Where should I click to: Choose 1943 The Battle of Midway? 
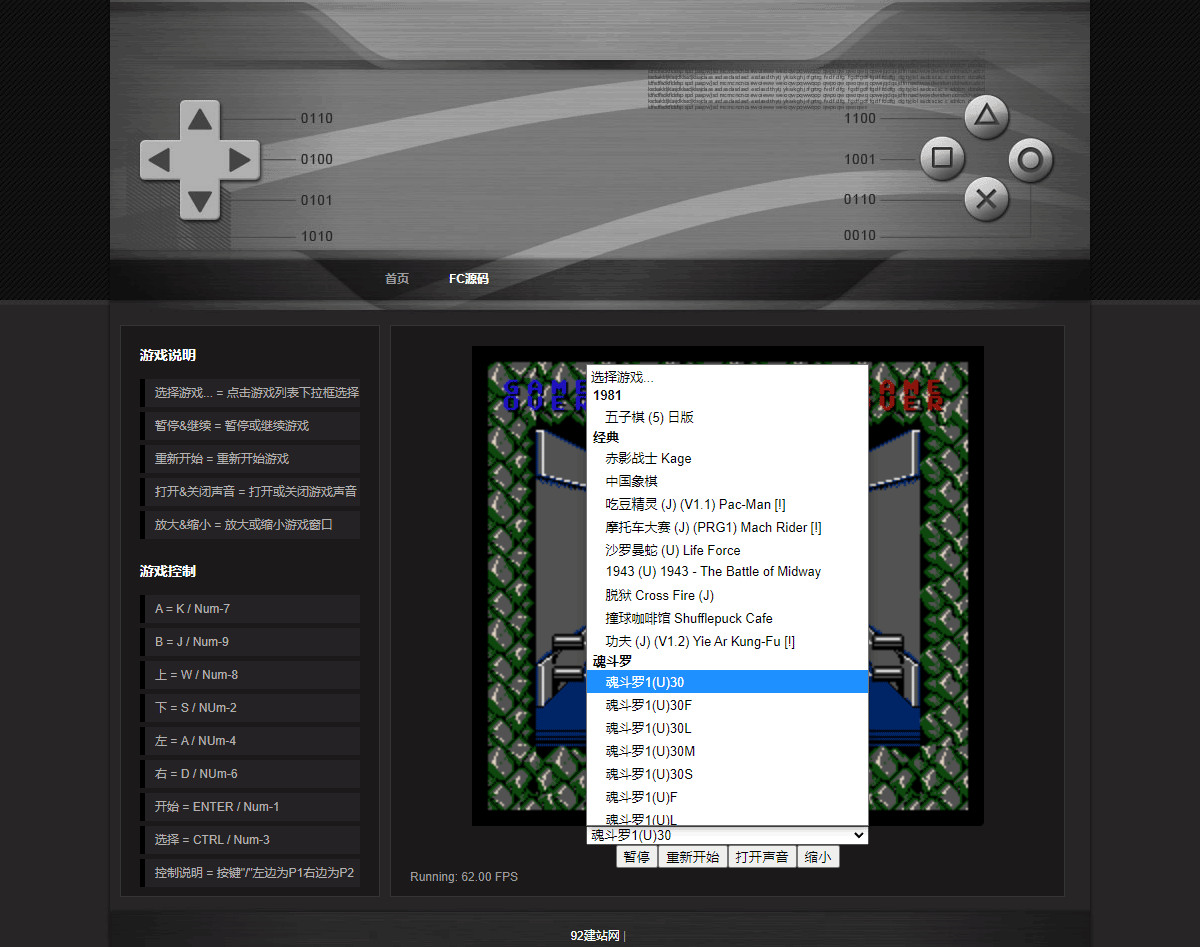[727, 572]
